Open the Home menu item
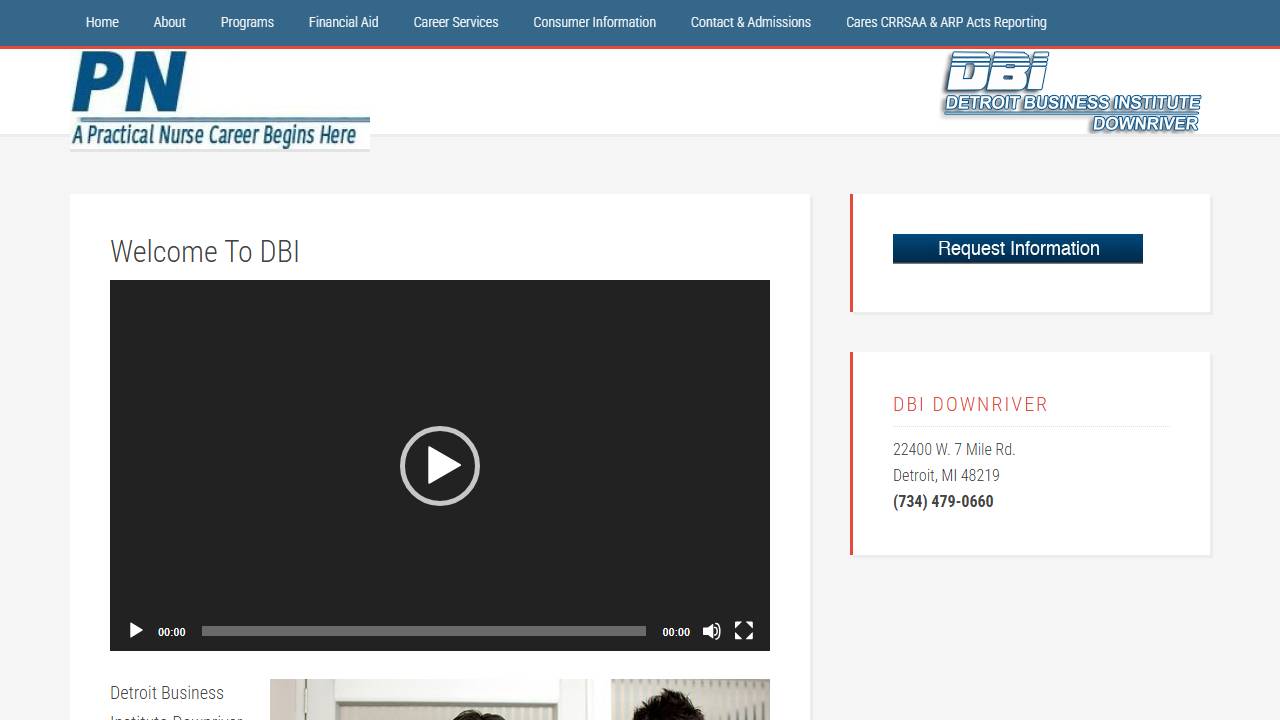Viewport: 1280px width, 720px height. point(102,22)
